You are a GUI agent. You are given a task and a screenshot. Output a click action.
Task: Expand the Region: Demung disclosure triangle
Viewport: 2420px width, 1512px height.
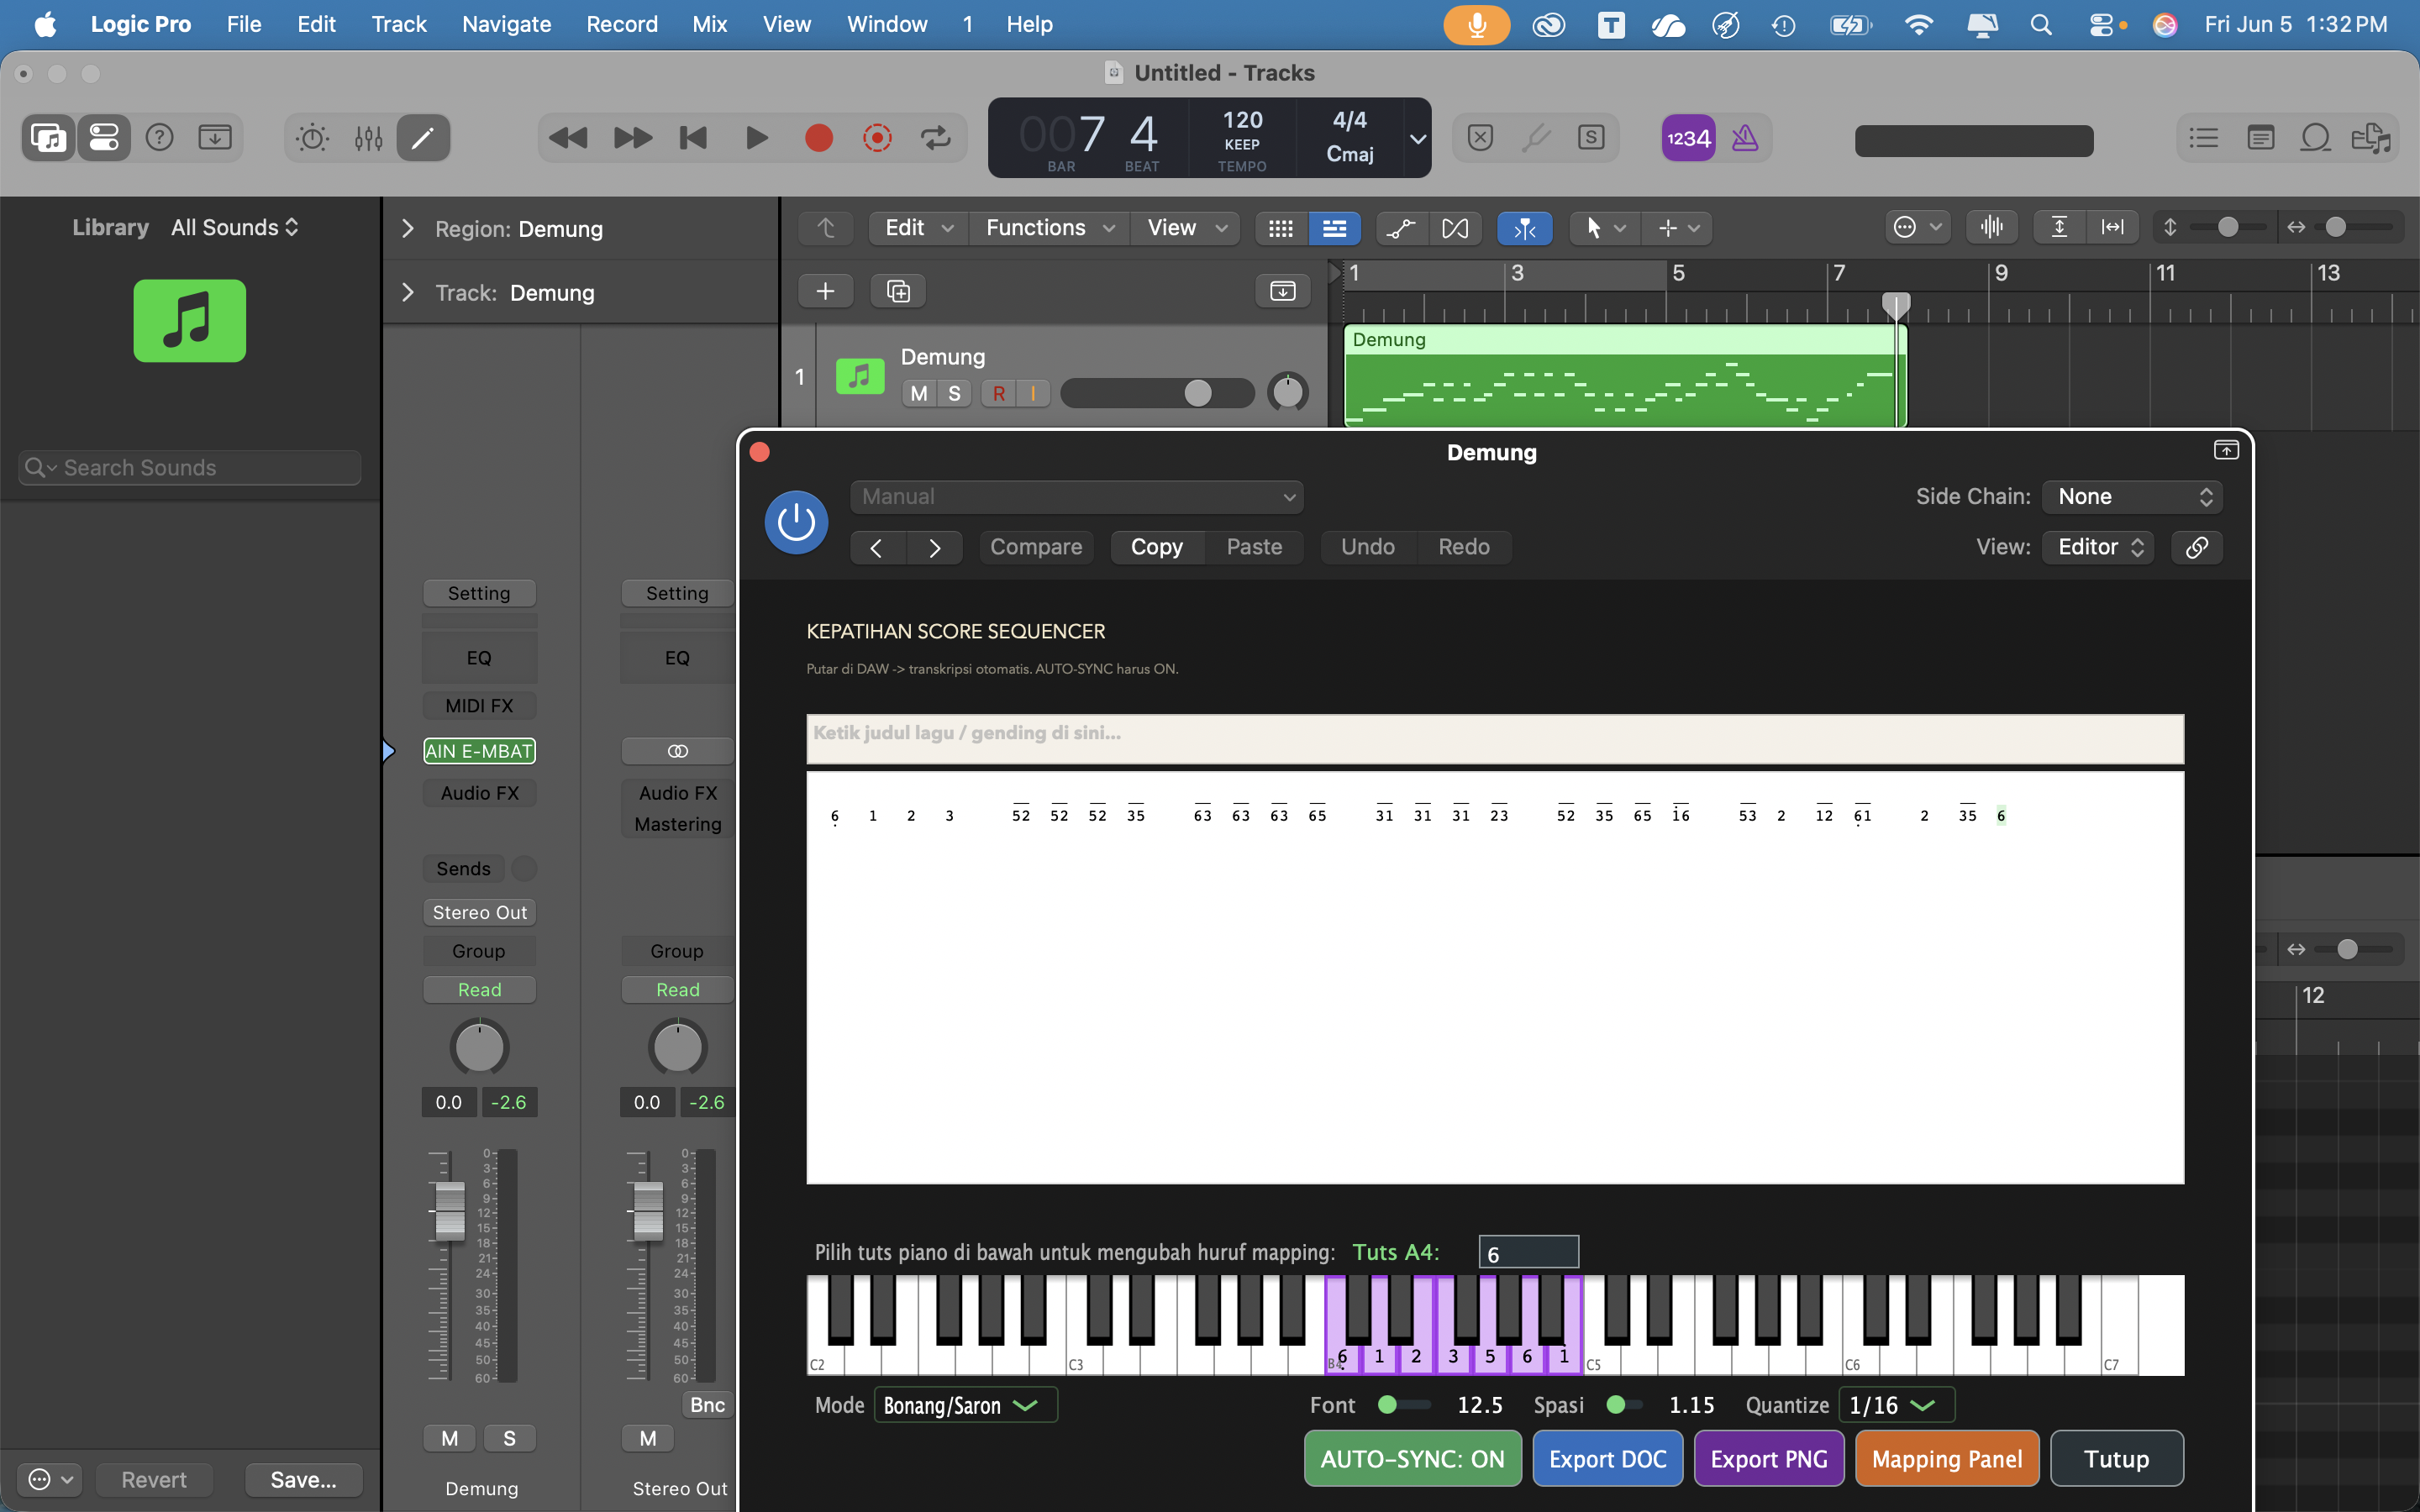click(x=407, y=229)
